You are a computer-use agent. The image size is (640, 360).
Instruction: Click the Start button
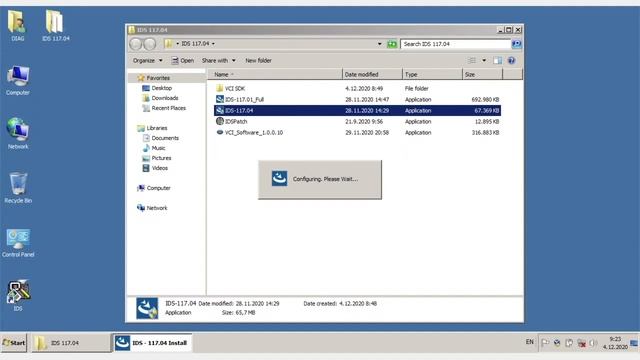[x=14, y=343]
